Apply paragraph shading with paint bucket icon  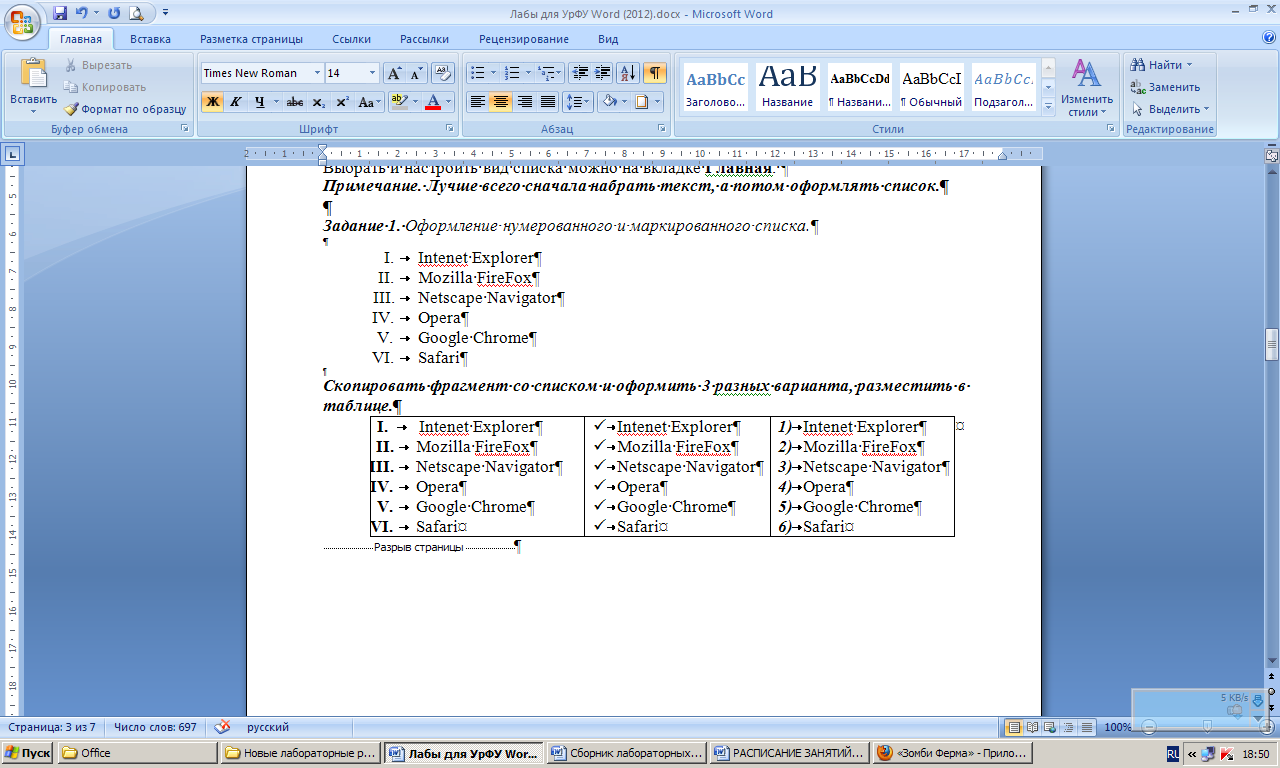click(609, 101)
